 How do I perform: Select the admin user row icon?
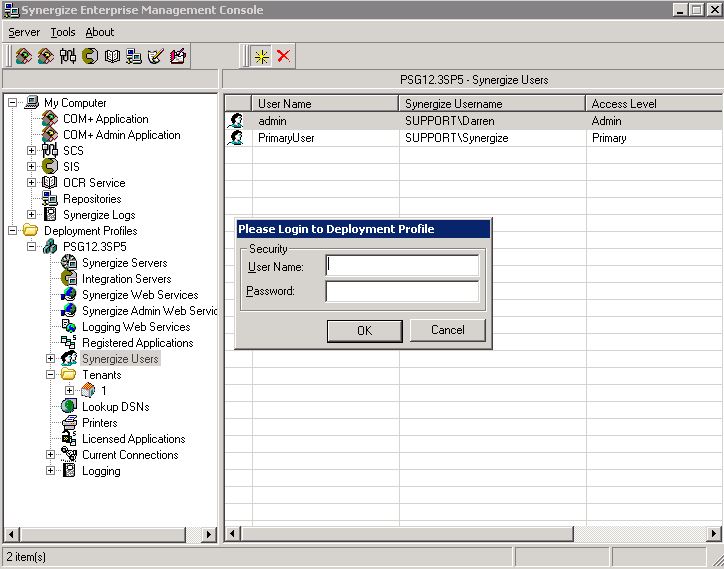(237, 121)
